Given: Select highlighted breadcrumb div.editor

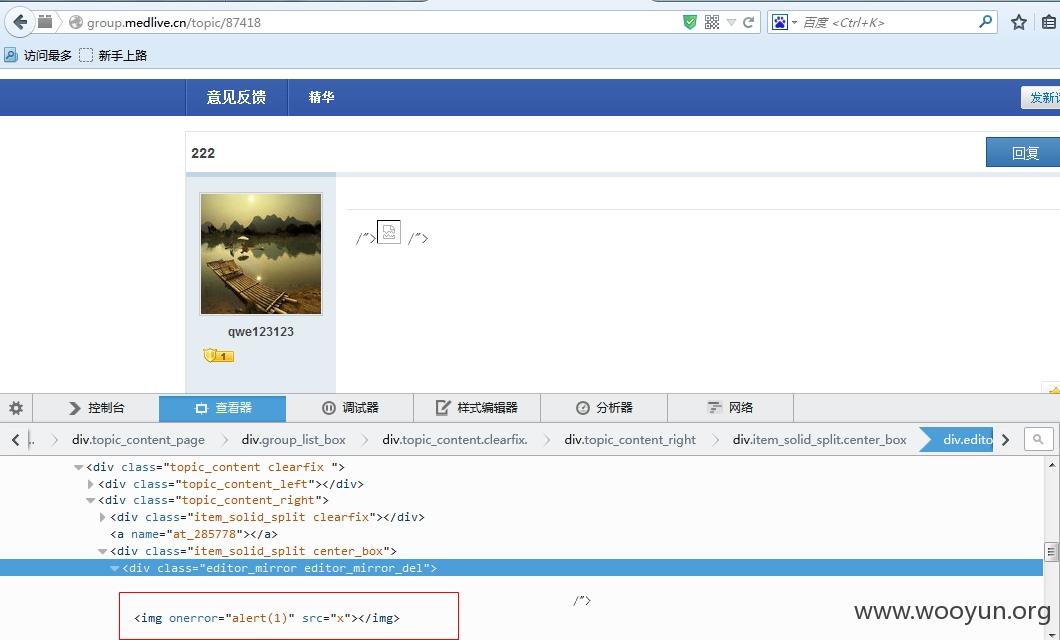Looking at the screenshot, I should pyautogui.click(x=960, y=440).
